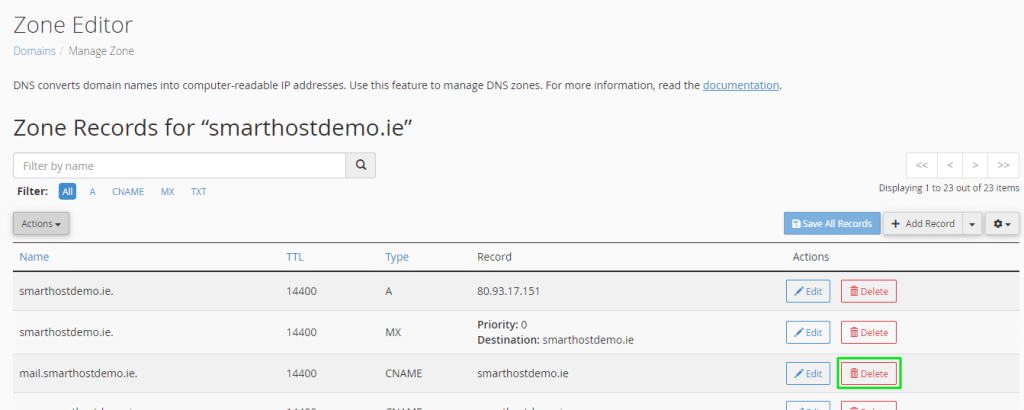1024x410 pixels.
Task: Sort records by TTL column
Action: click(295, 257)
